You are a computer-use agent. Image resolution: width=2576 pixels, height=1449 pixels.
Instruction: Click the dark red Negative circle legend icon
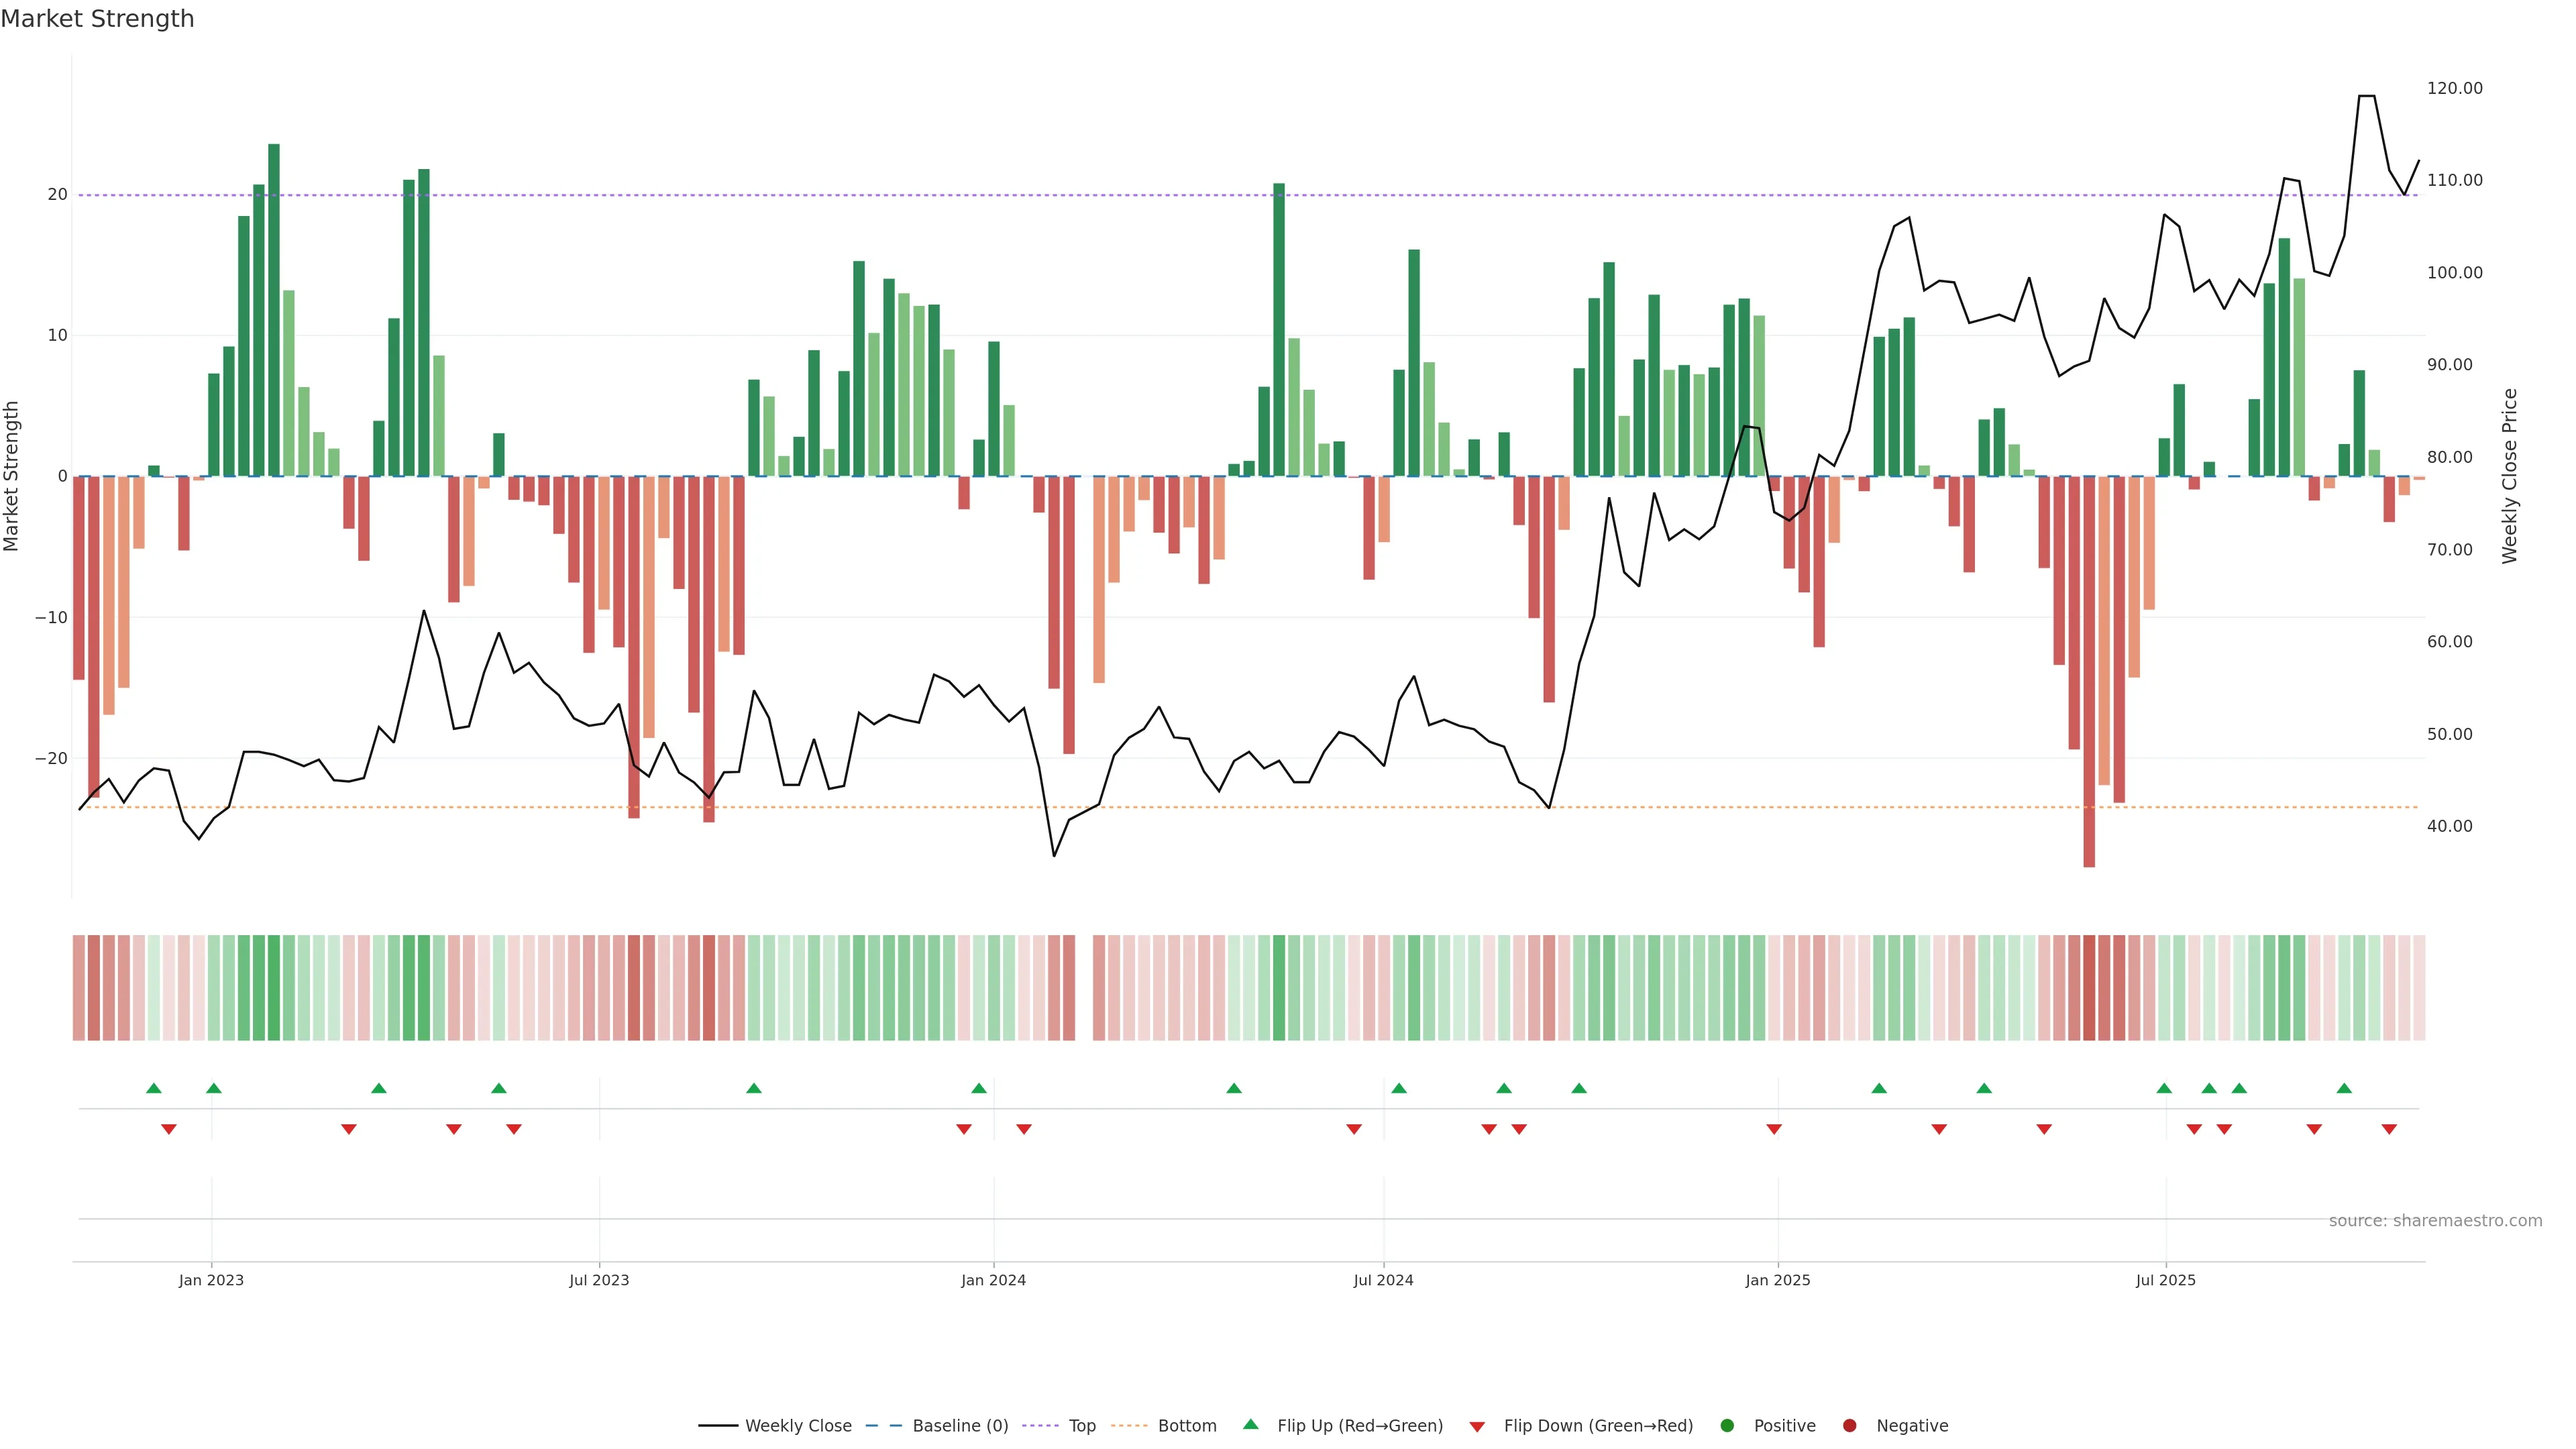(x=1849, y=1426)
